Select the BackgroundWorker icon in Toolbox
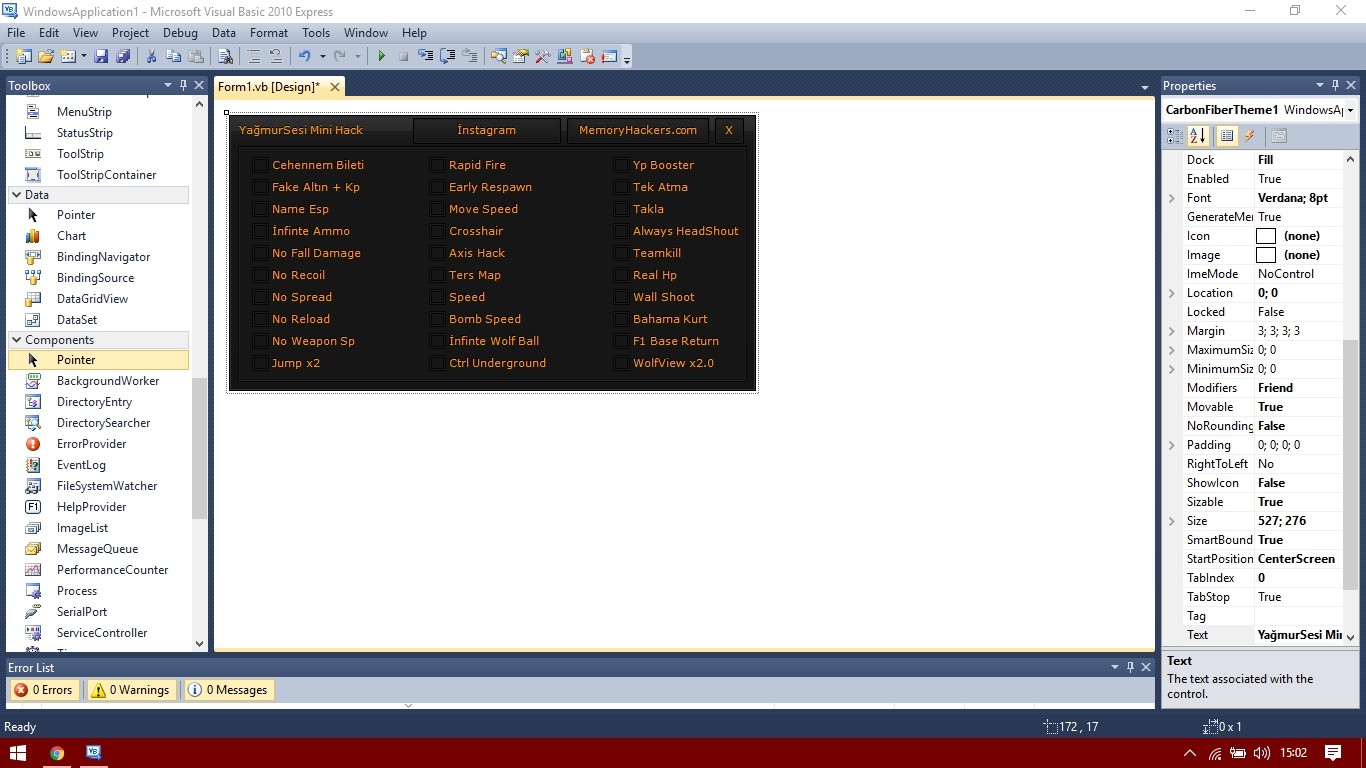Viewport: 1366px width, 768px height. click(33, 381)
